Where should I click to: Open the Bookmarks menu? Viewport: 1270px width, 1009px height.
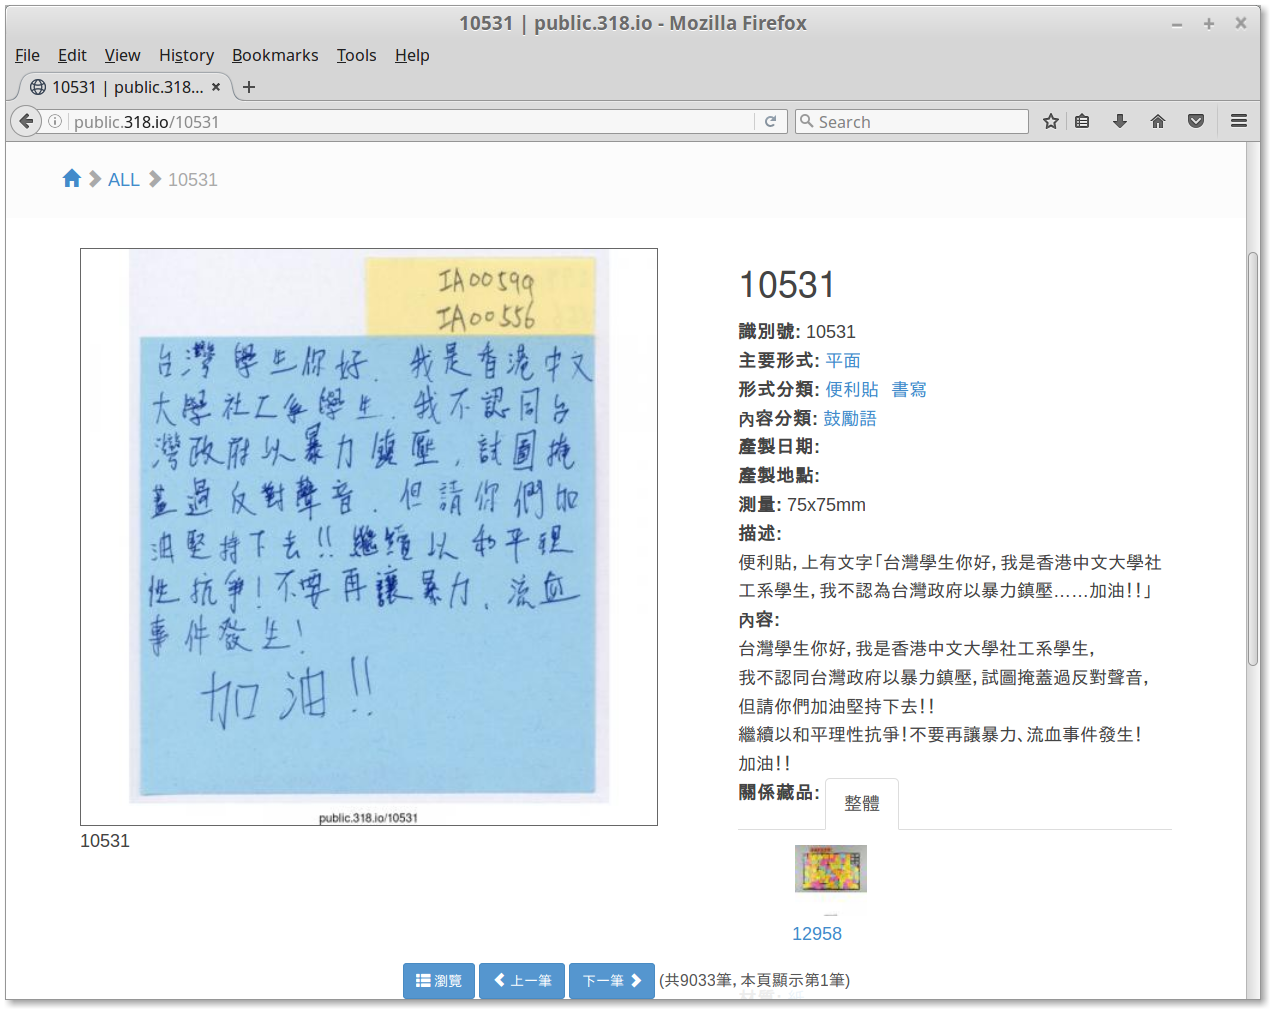tap(275, 55)
